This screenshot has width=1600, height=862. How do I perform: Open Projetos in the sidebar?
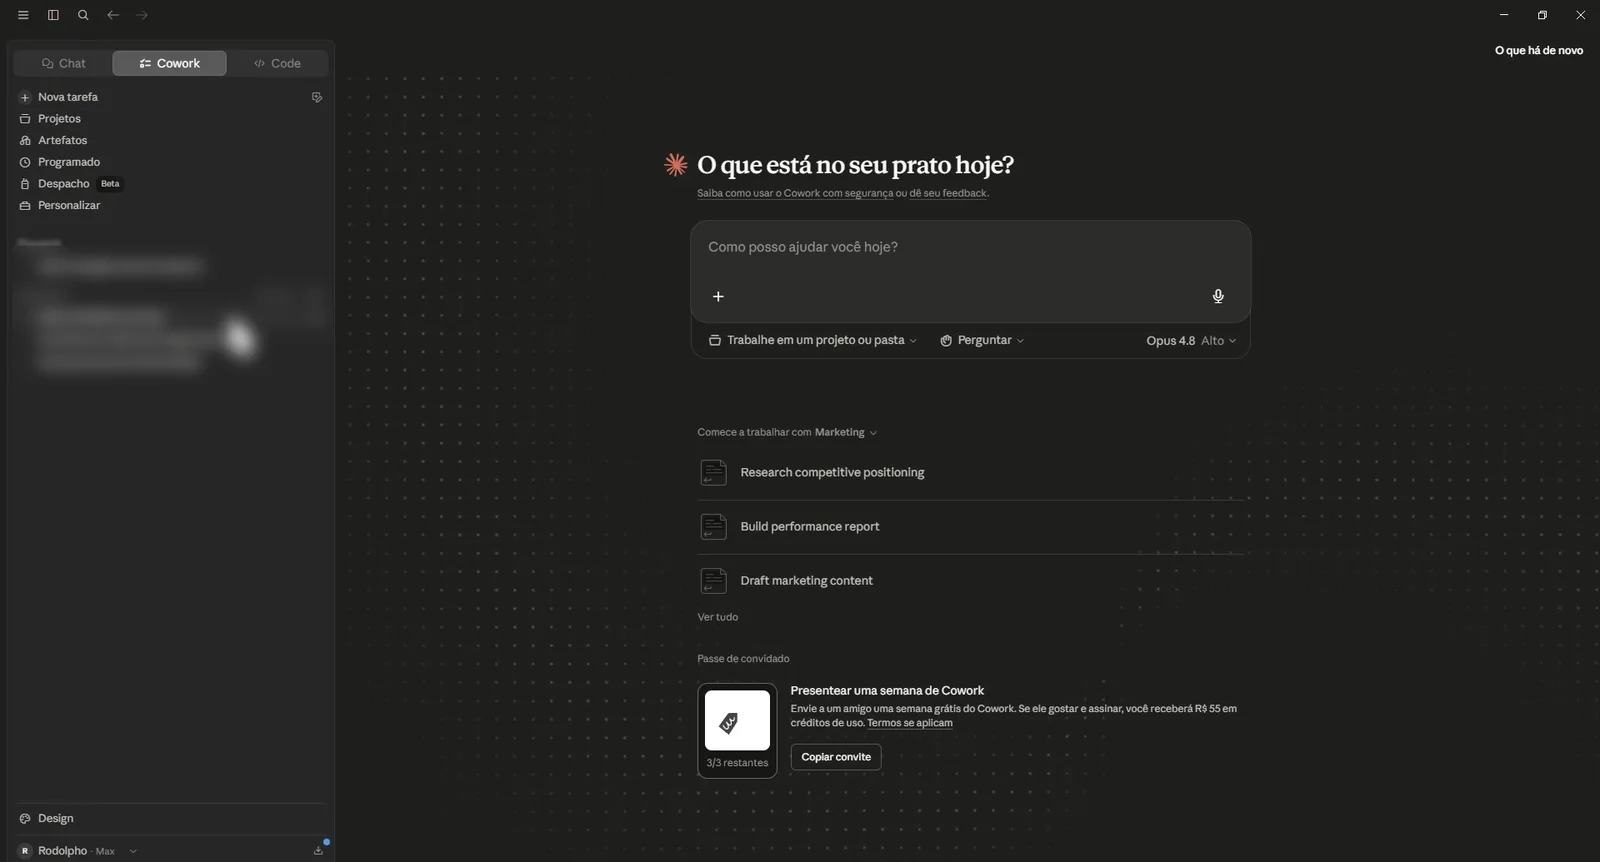tap(59, 119)
